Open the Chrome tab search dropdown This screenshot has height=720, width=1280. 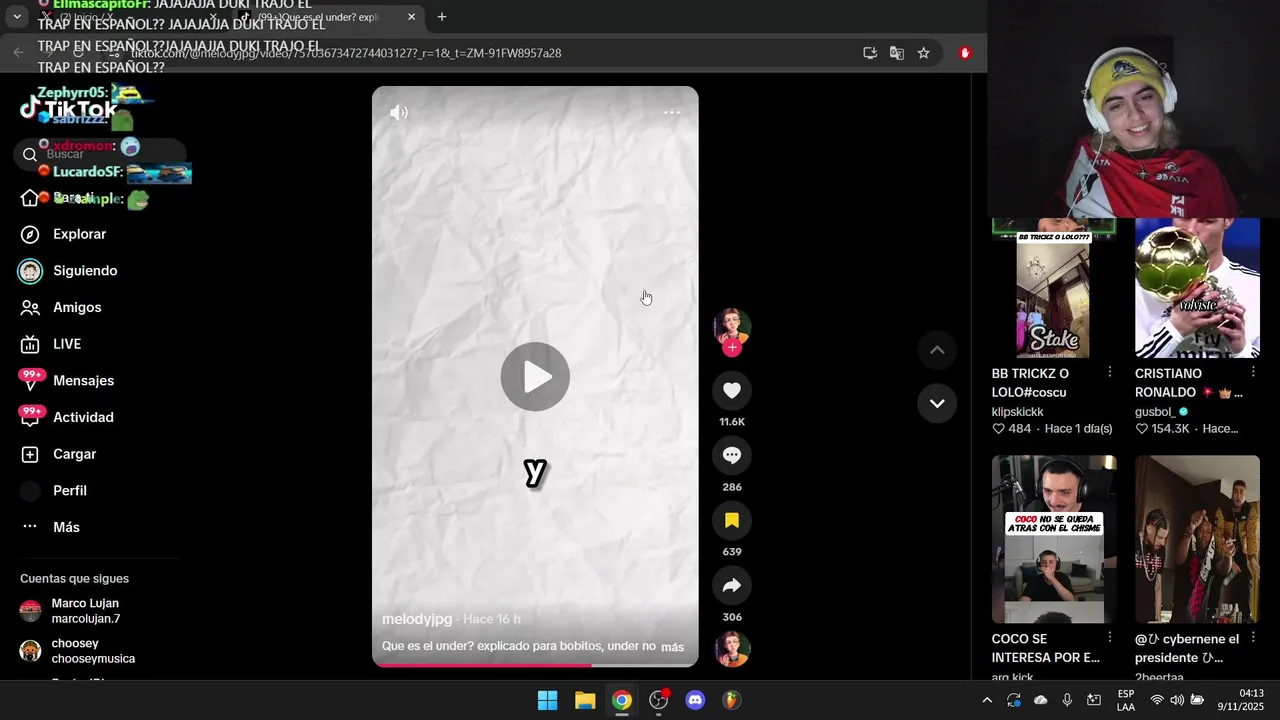(x=16, y=17)
